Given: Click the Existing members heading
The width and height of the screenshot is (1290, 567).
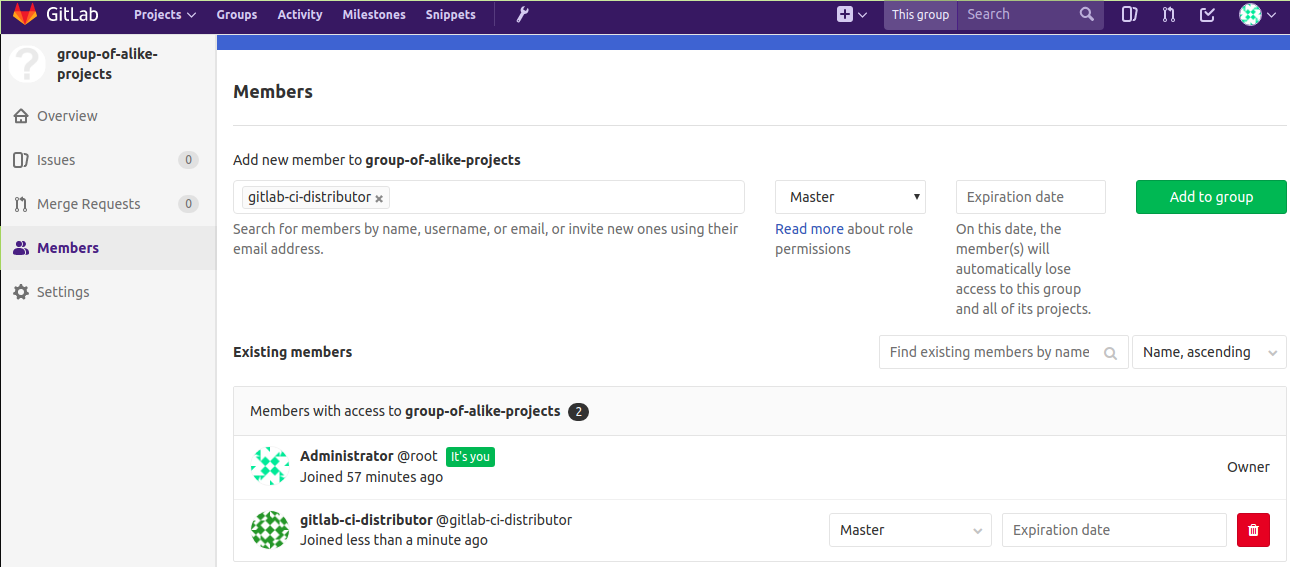Looking at the screenshot, I should [292, 352].
